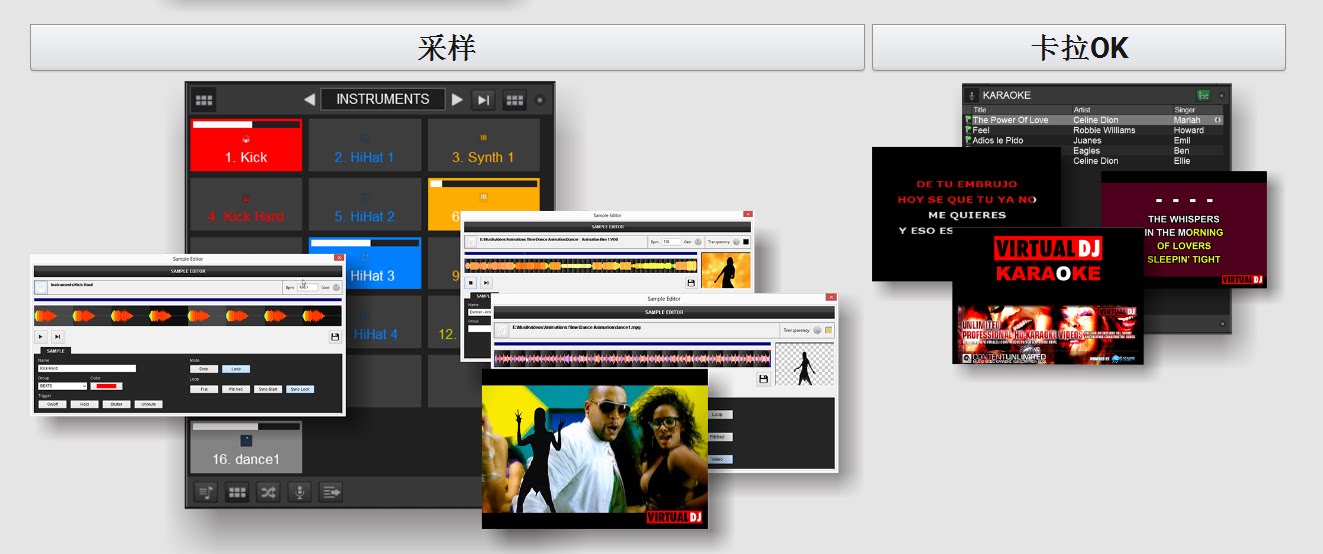This screenshot has width=1323, height=554.
Task: Choose Hold trigger in Kick Hard editor
Action: tap(84, 404)
